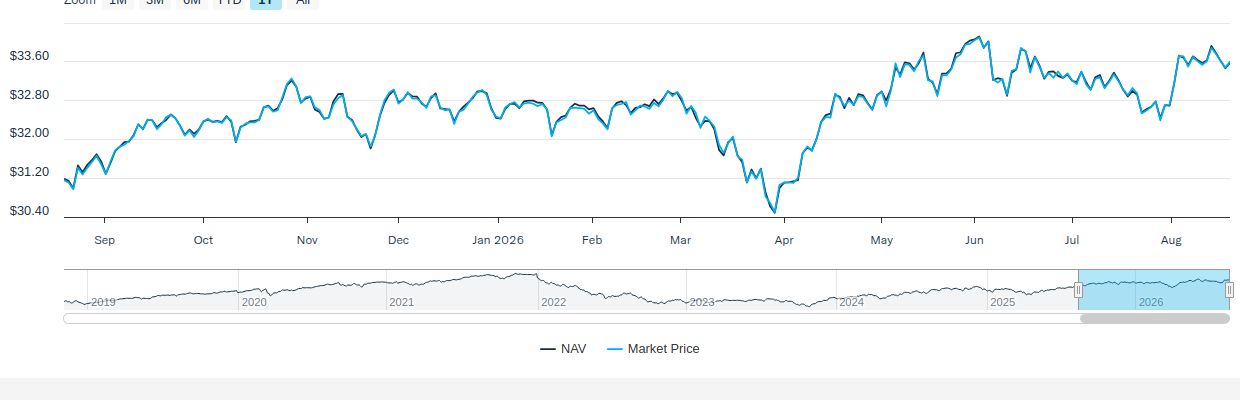Choose the YTD zoom range

(229, 3)
